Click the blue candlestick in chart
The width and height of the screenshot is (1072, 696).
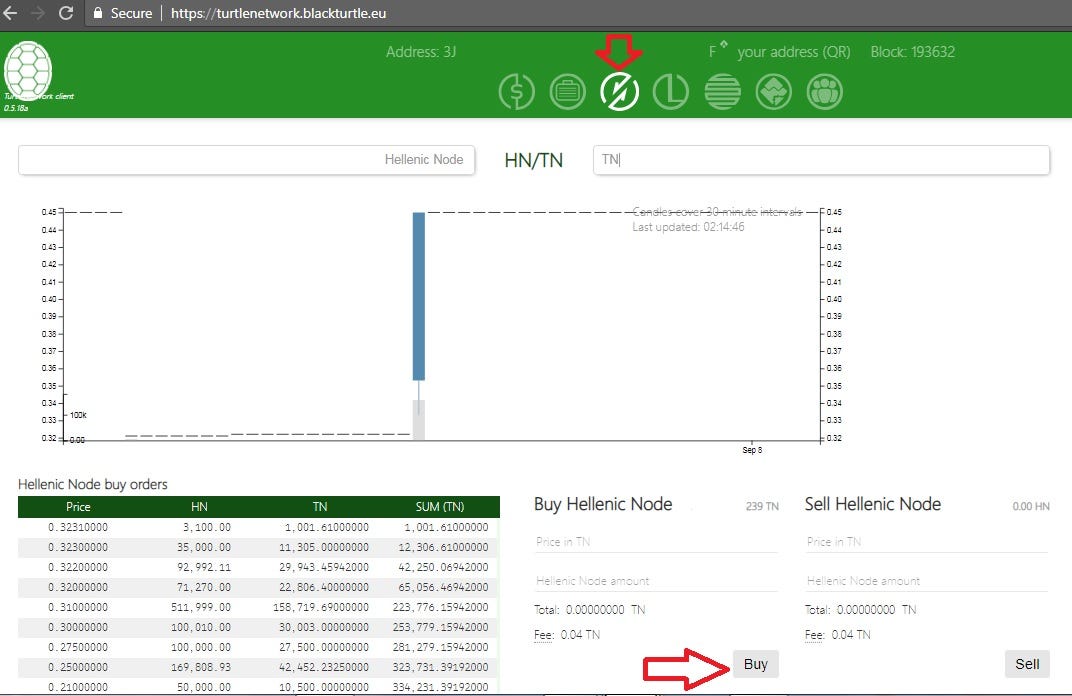coord(418,296)
